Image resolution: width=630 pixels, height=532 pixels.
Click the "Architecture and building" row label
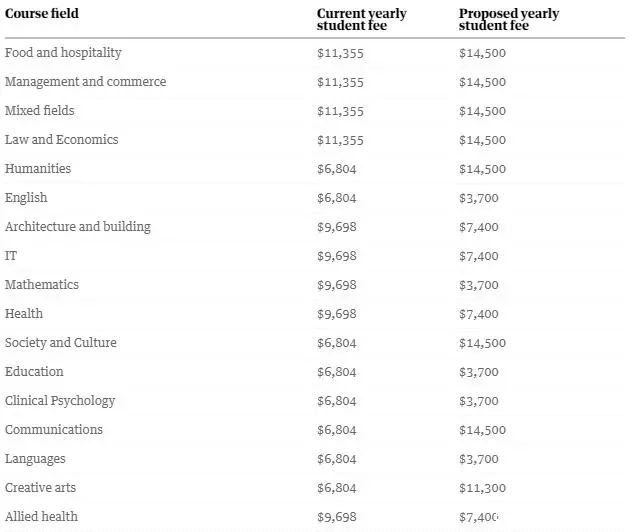77,226
